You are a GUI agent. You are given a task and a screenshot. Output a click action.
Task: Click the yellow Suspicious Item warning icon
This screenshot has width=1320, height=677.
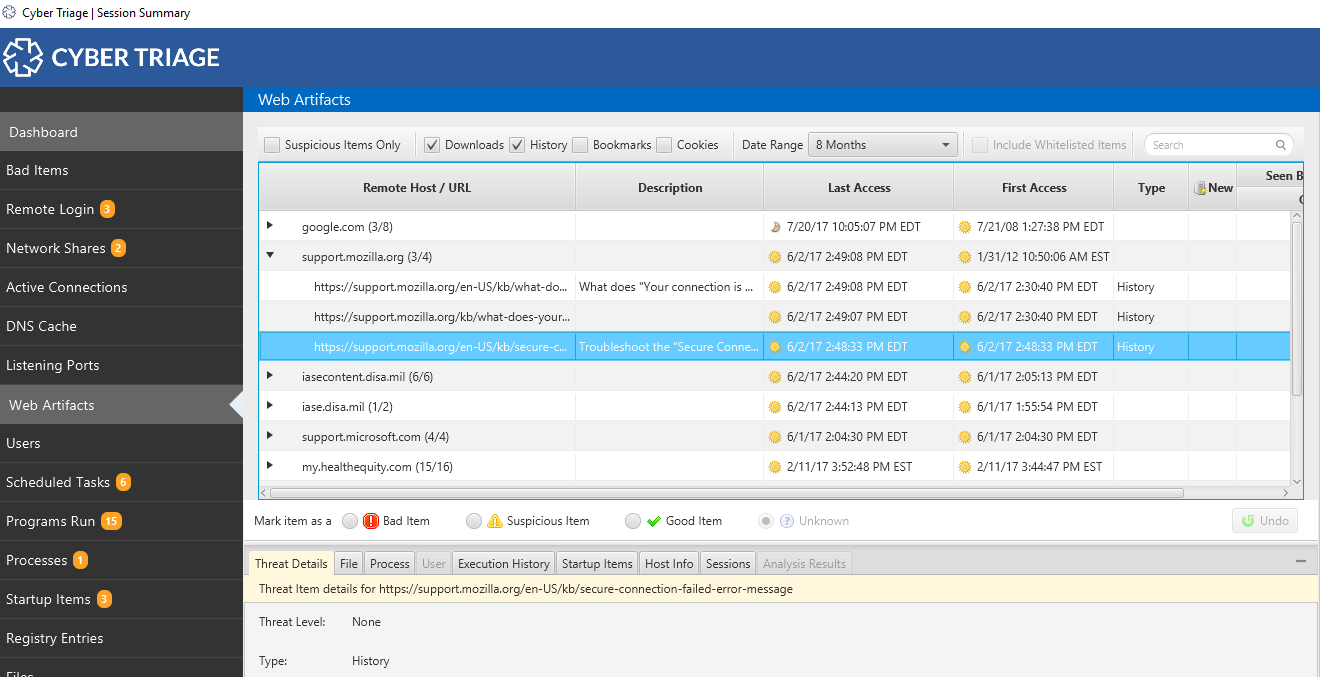click(x=495, y=521)
